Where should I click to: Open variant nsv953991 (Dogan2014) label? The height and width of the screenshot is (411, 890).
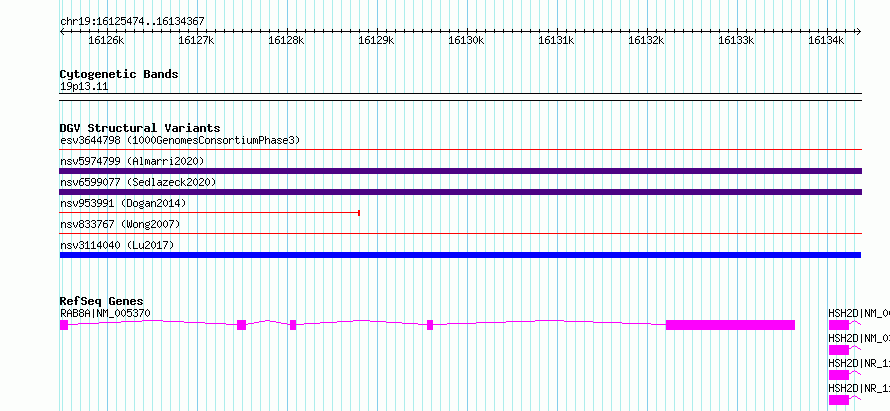[x=123, y=203]
